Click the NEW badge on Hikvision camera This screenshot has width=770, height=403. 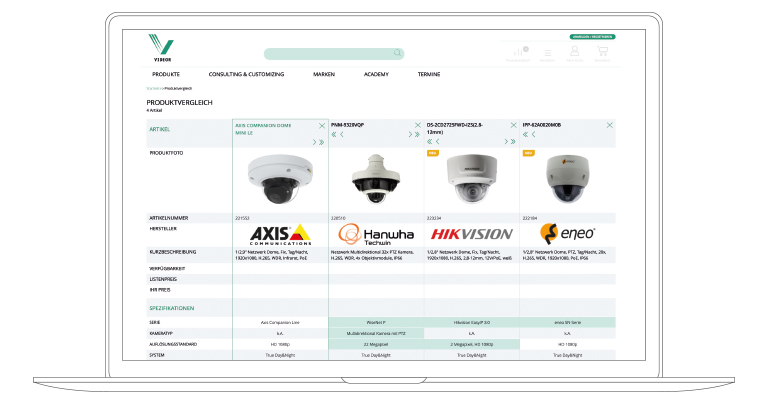(x=433, y=153)
